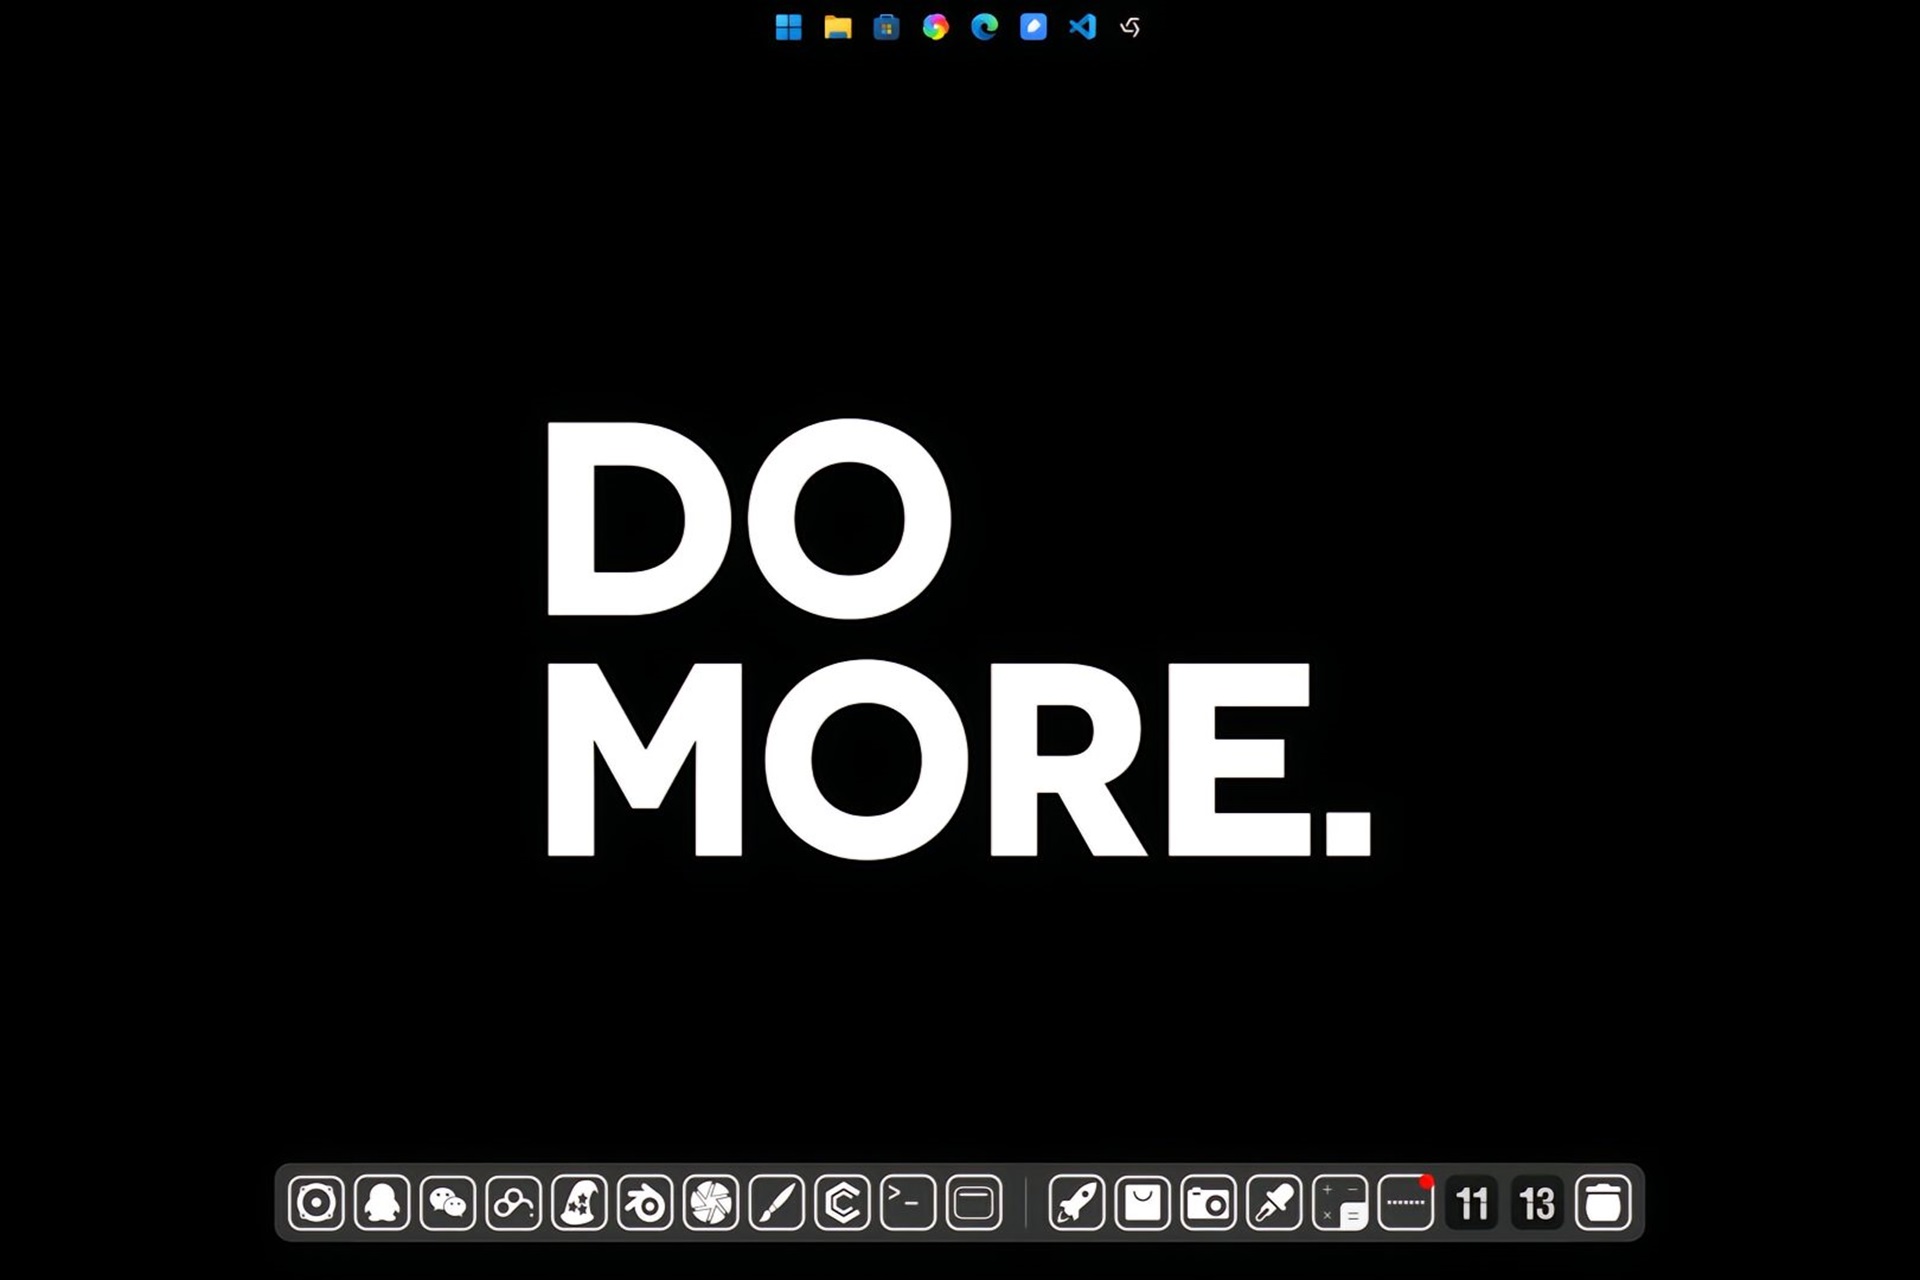Launch QQ penguin app from dock
This screenshot has width=1920, height=1280.
click(x=382, y=1202)
